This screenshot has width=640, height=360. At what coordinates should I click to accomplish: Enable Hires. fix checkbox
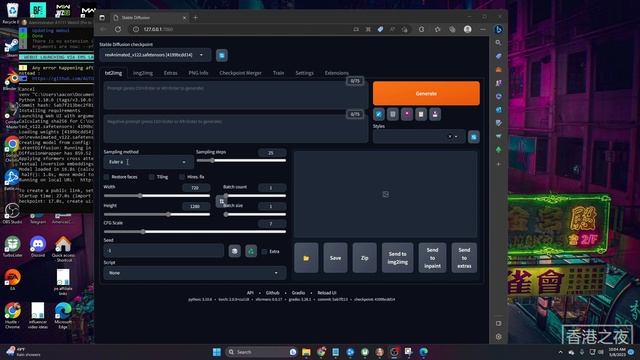182,177
